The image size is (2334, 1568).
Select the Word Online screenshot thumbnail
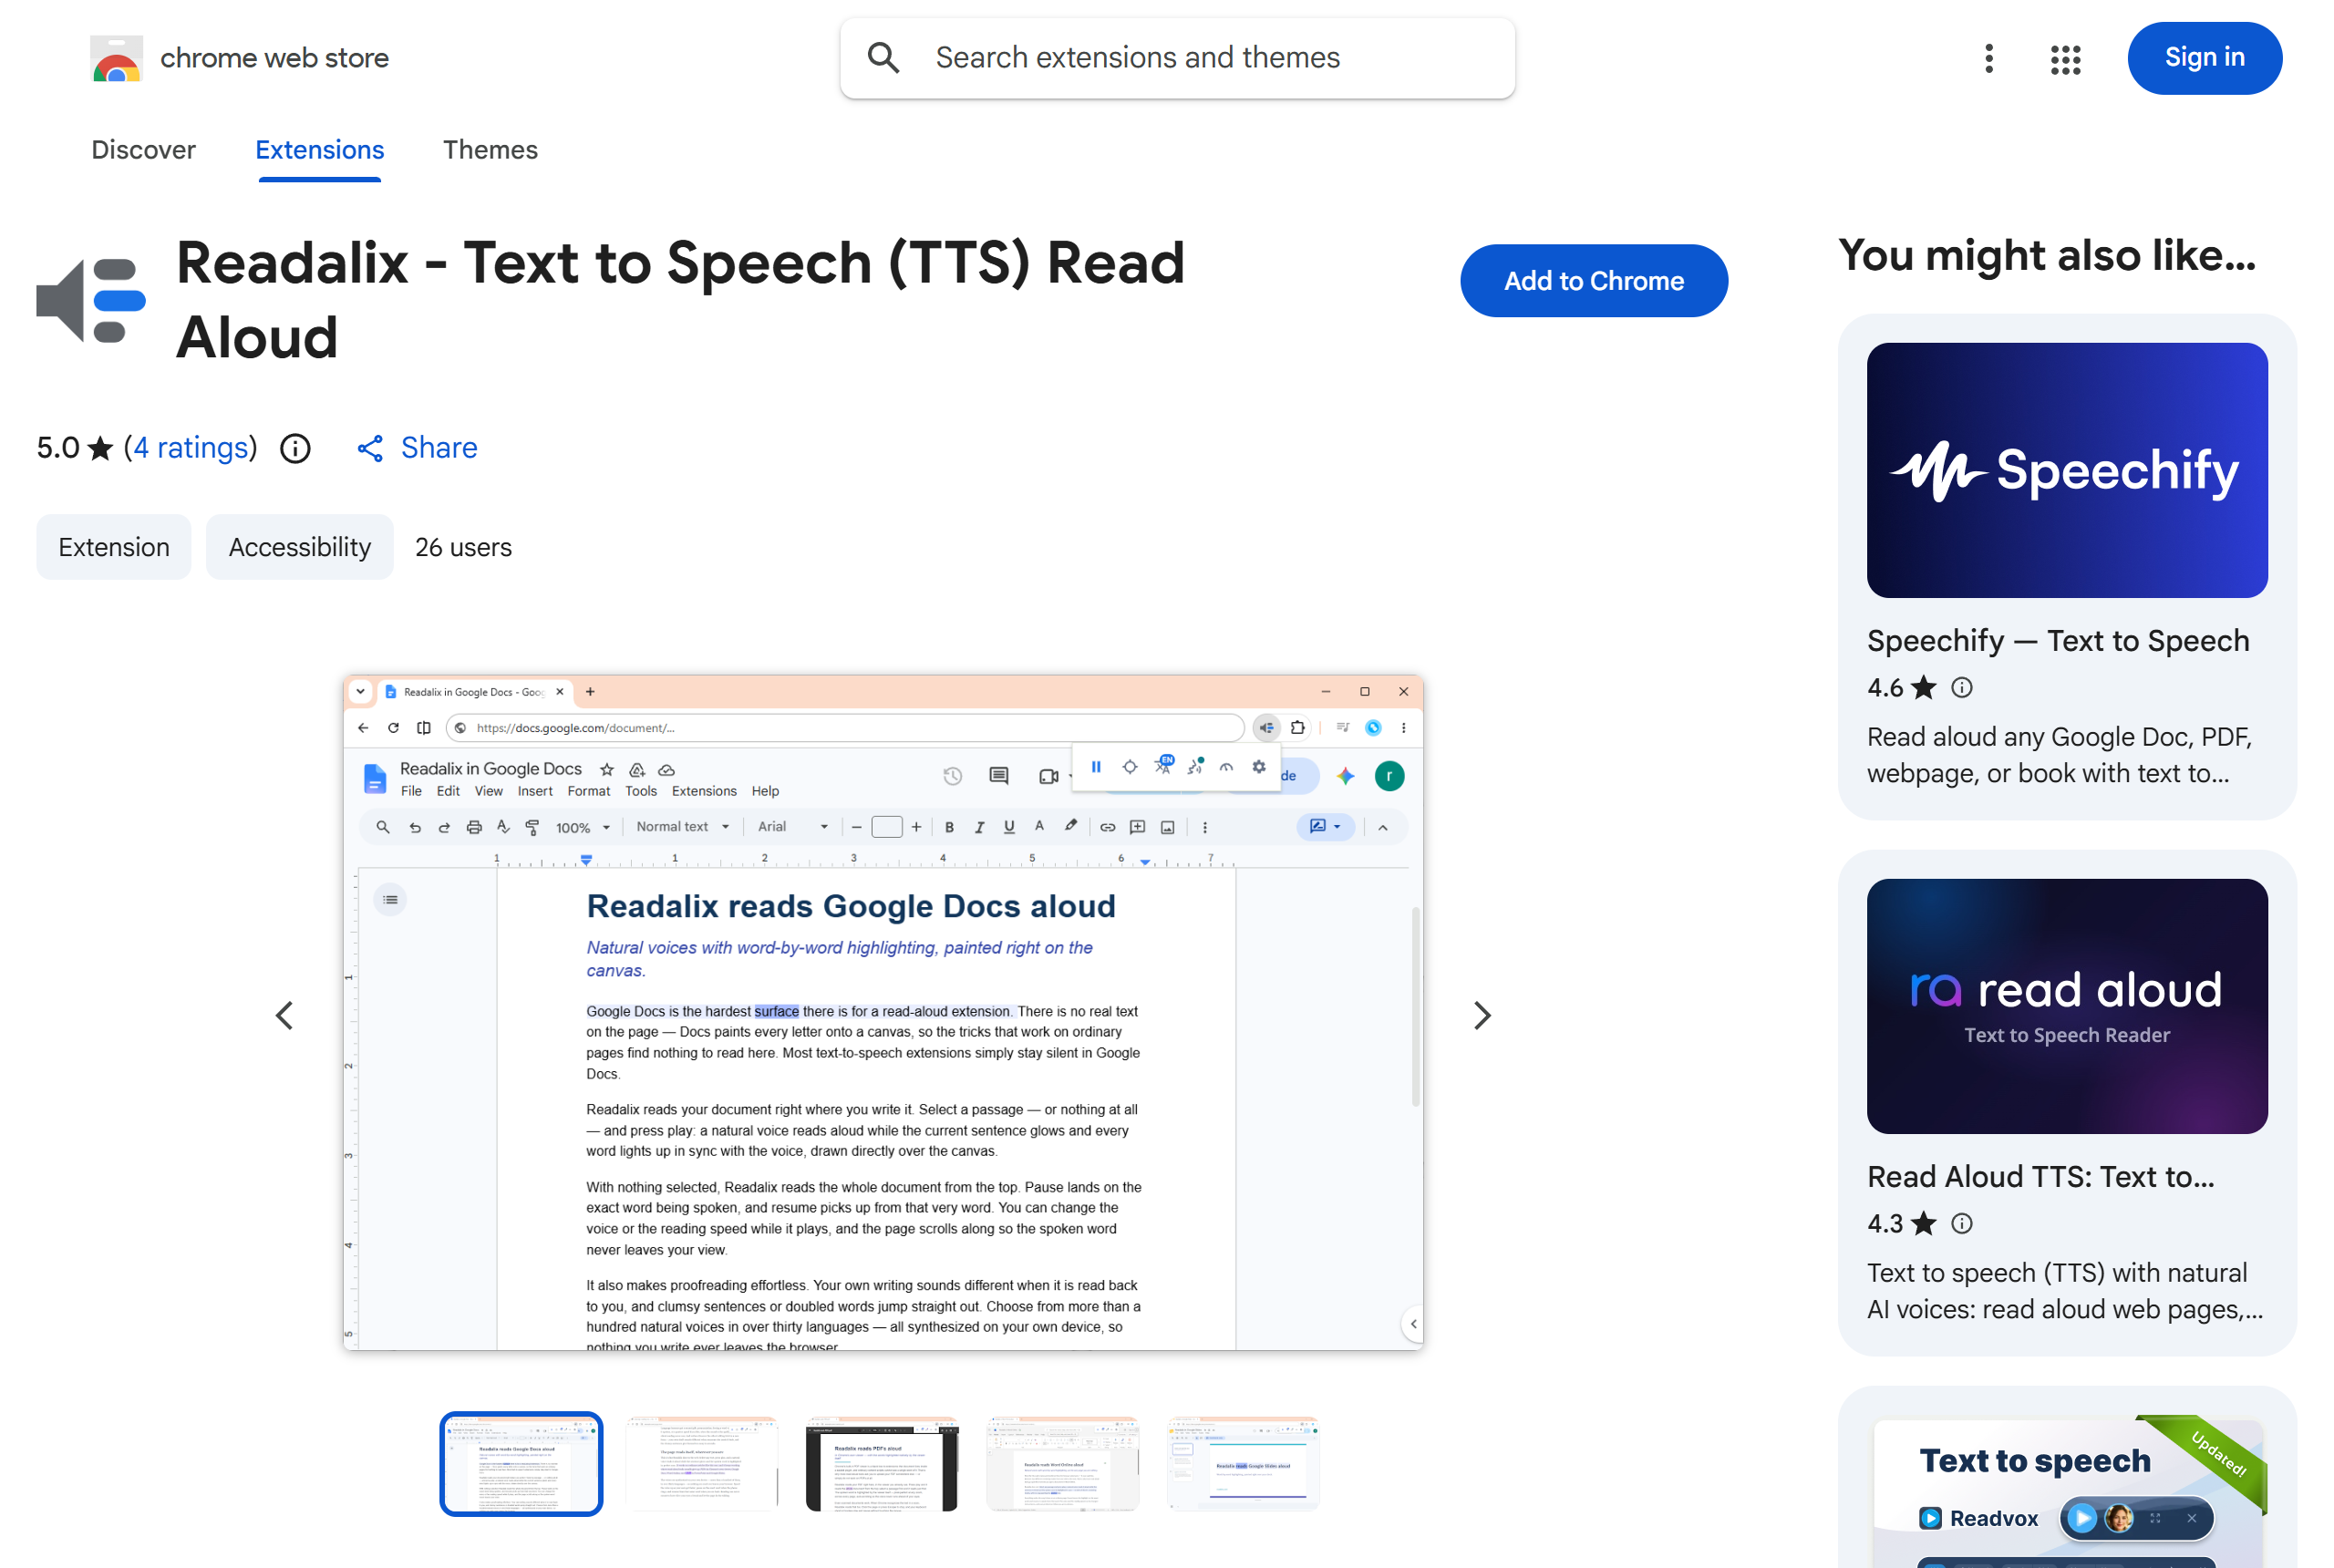(x=1062, y=1463)
